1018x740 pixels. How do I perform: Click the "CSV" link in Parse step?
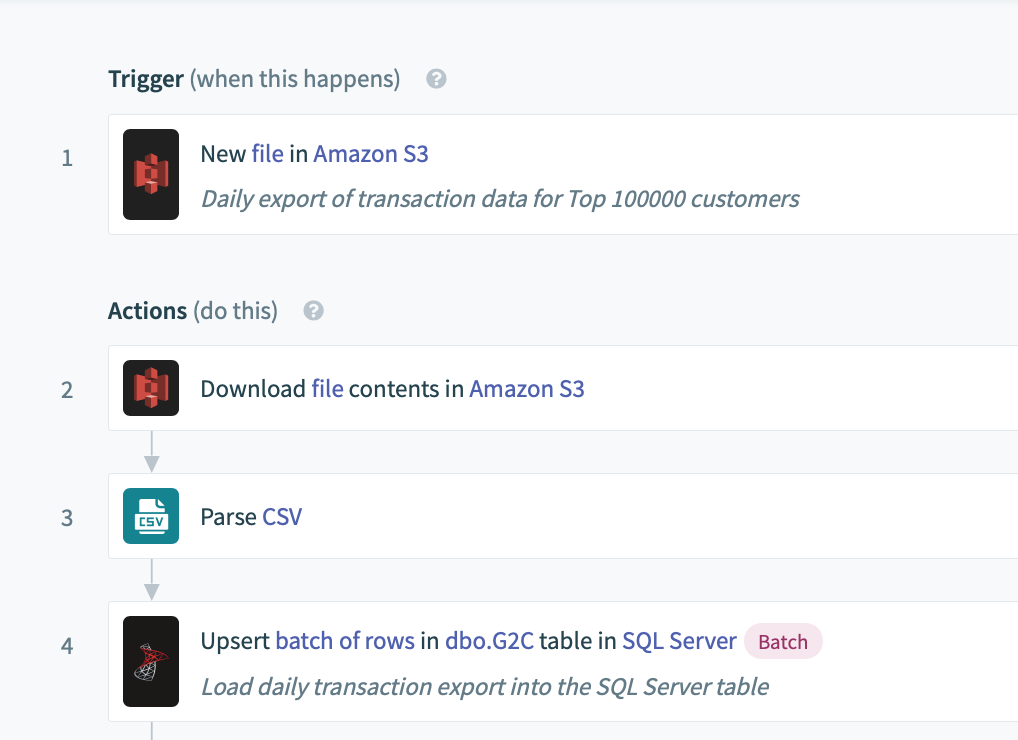click(x=282, y=517)
